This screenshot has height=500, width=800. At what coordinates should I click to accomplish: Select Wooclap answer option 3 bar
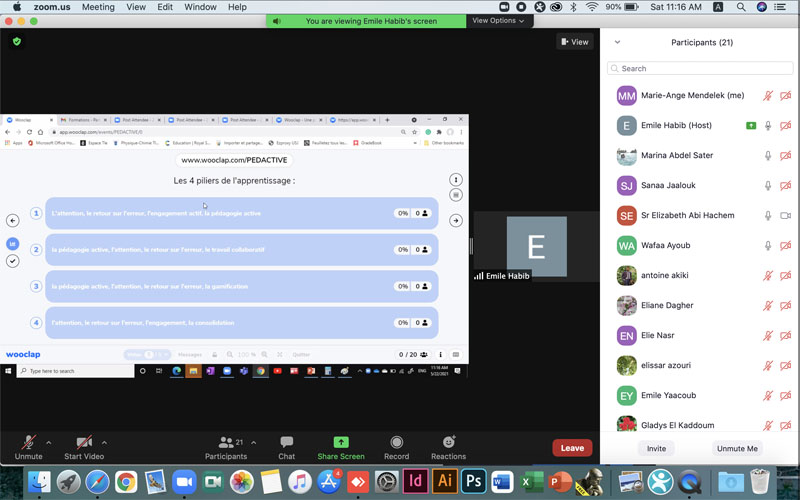coord(242,286)
